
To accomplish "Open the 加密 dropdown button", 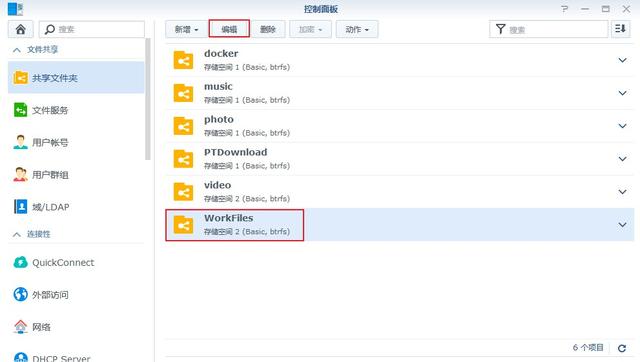I will [x=310, y=29].
